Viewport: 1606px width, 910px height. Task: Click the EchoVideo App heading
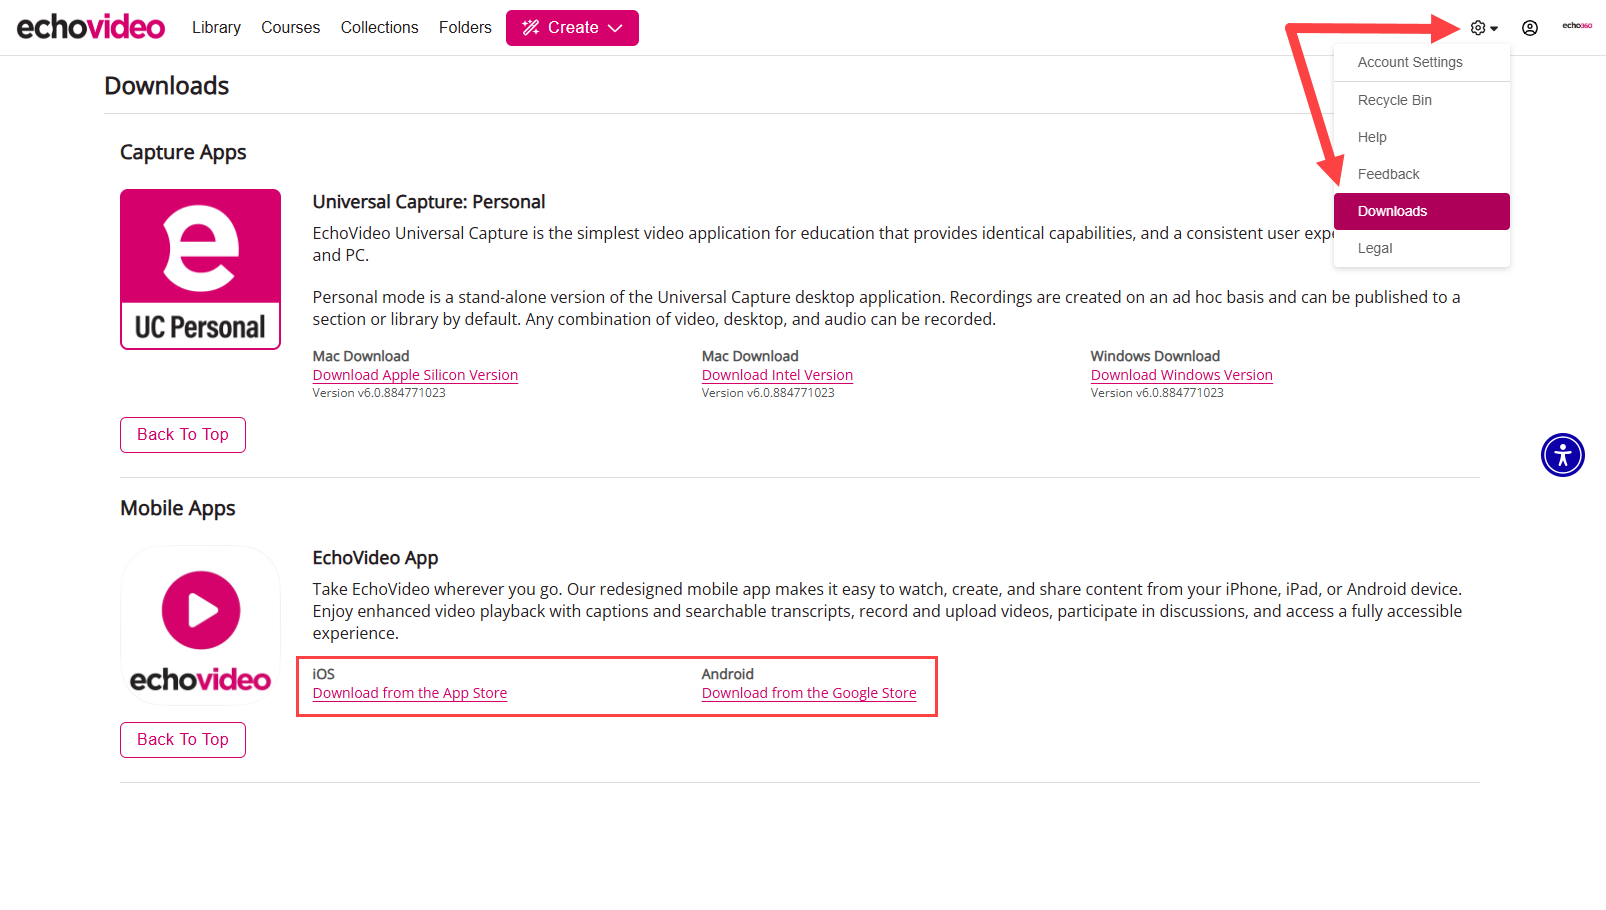pos(375,558)
